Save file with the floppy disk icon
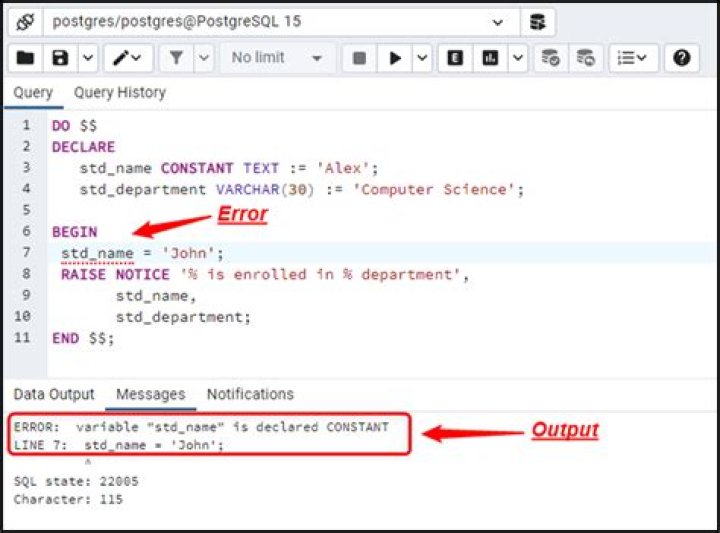Image resolution: width=720 pixels, height=533 pixels. point(60,58)
